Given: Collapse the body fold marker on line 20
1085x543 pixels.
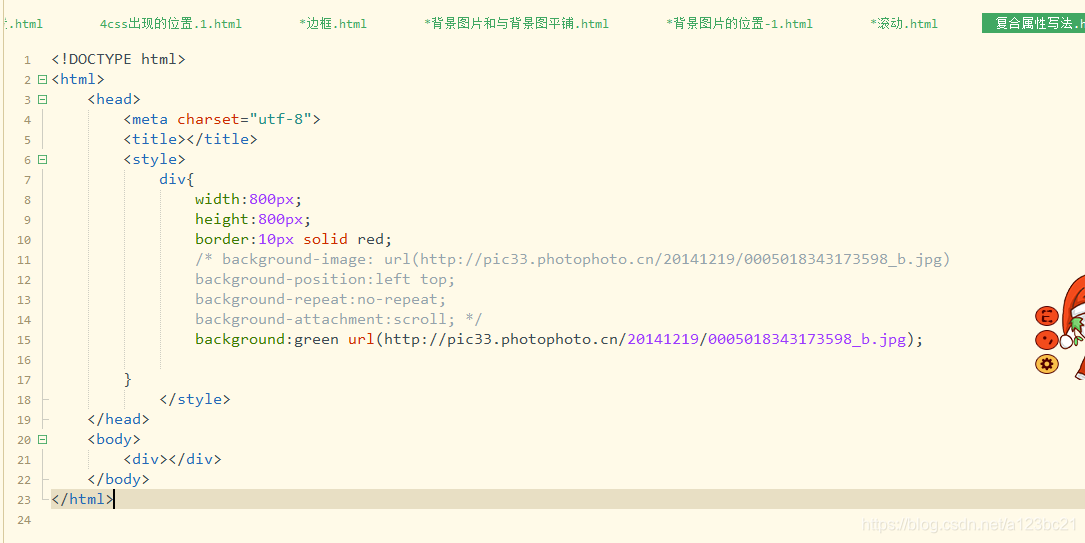Looking at the screenshot, I should [x=42, y=439].
